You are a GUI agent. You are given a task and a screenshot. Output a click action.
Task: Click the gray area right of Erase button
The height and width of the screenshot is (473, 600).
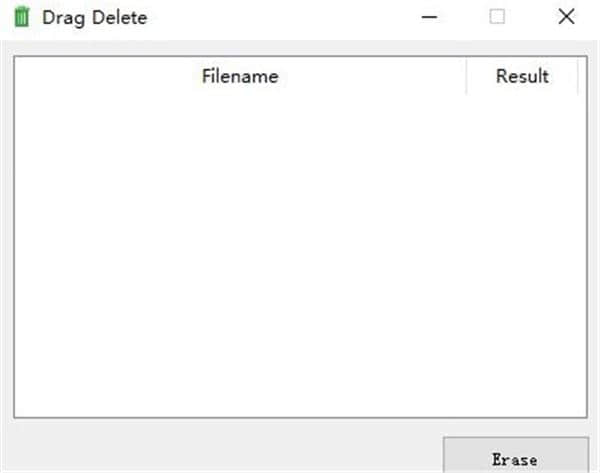594,455
